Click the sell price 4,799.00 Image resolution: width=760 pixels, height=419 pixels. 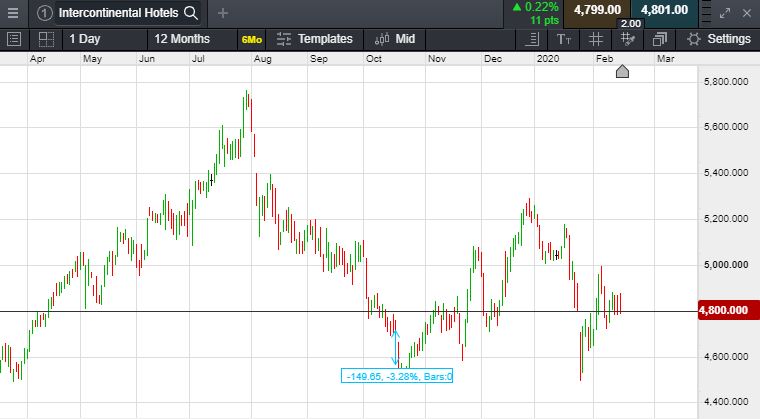tap(597, 10)
